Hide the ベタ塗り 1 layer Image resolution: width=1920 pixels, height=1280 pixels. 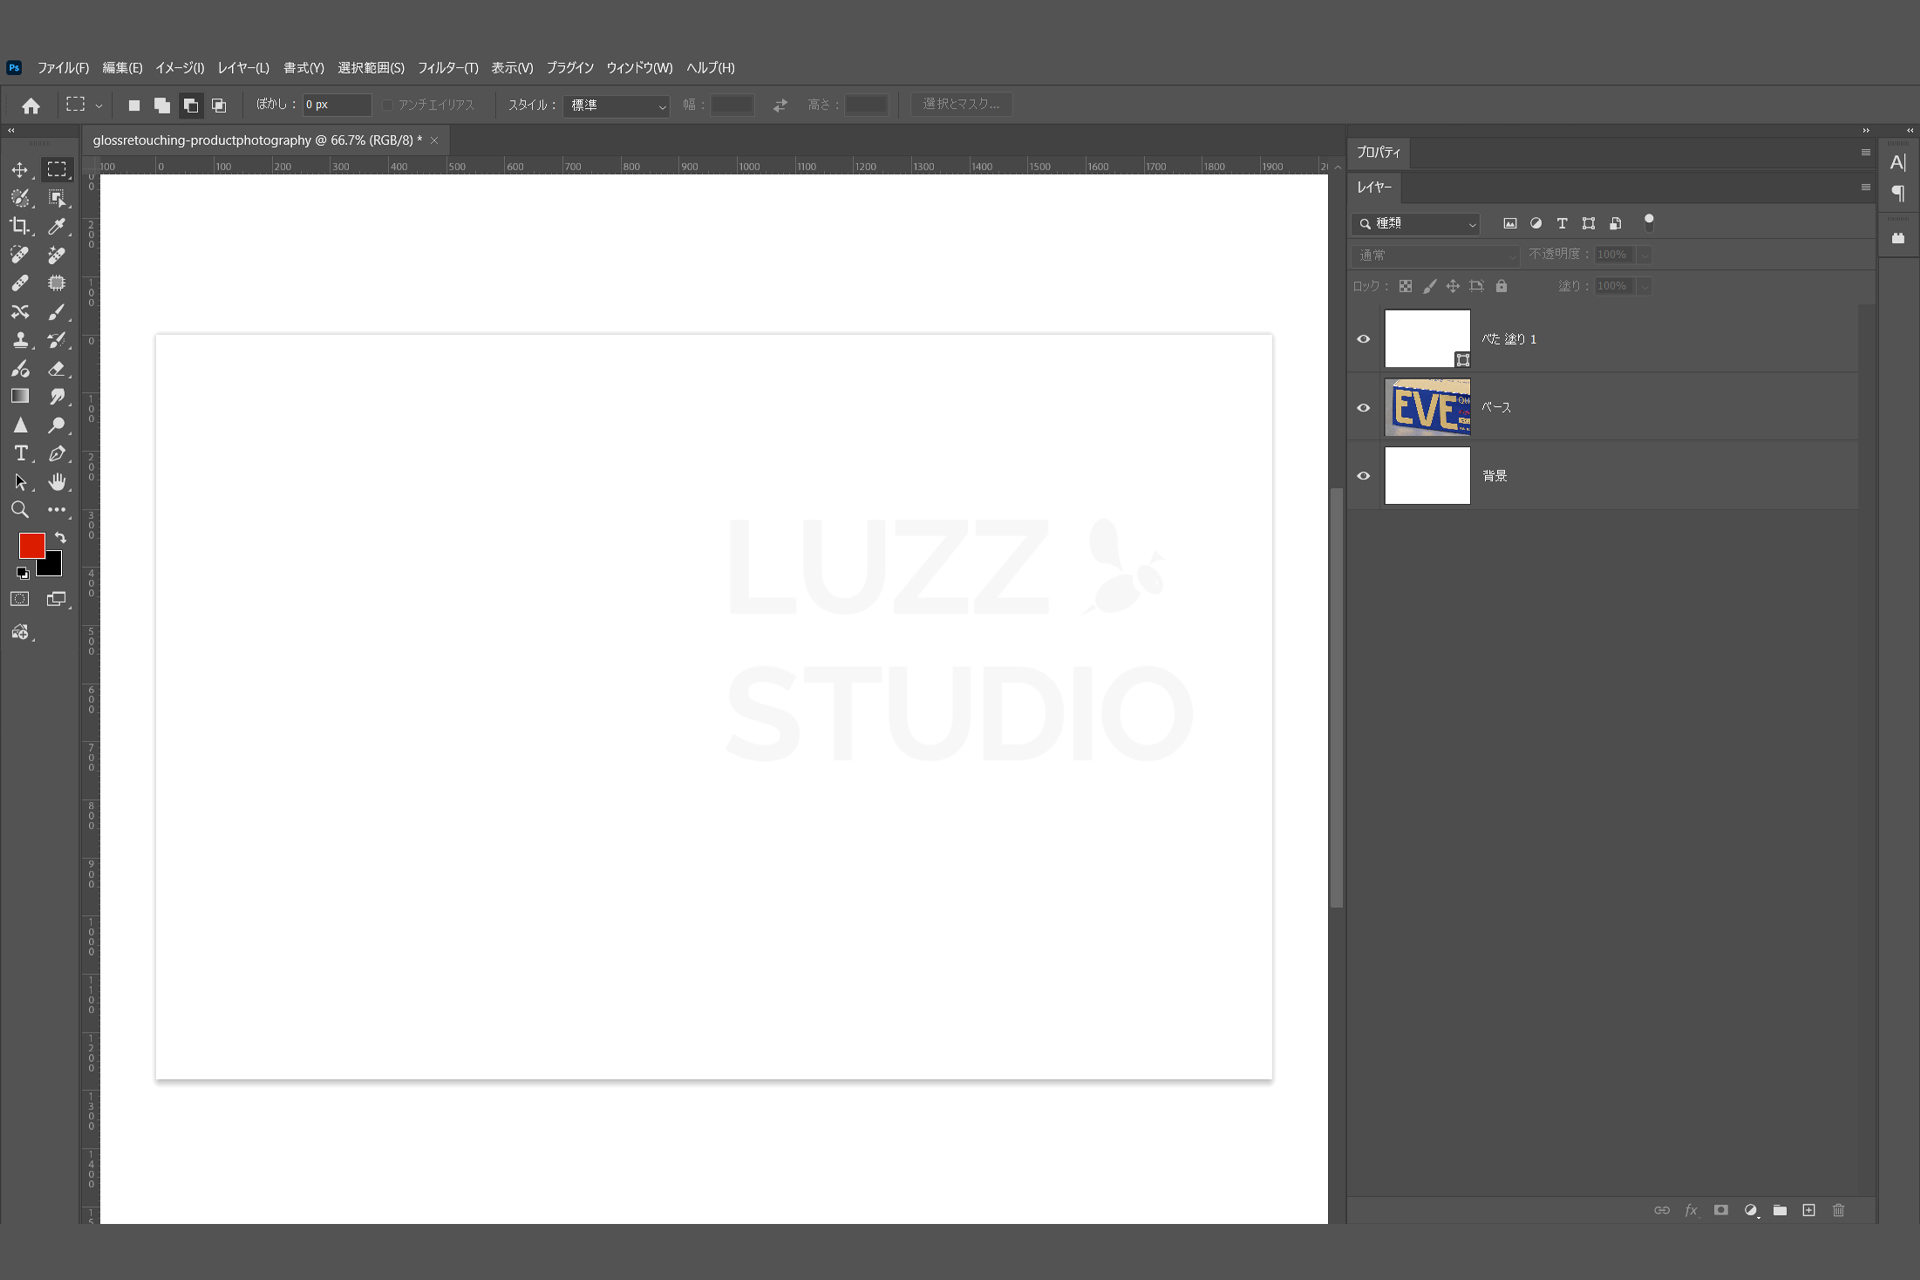1363,339
